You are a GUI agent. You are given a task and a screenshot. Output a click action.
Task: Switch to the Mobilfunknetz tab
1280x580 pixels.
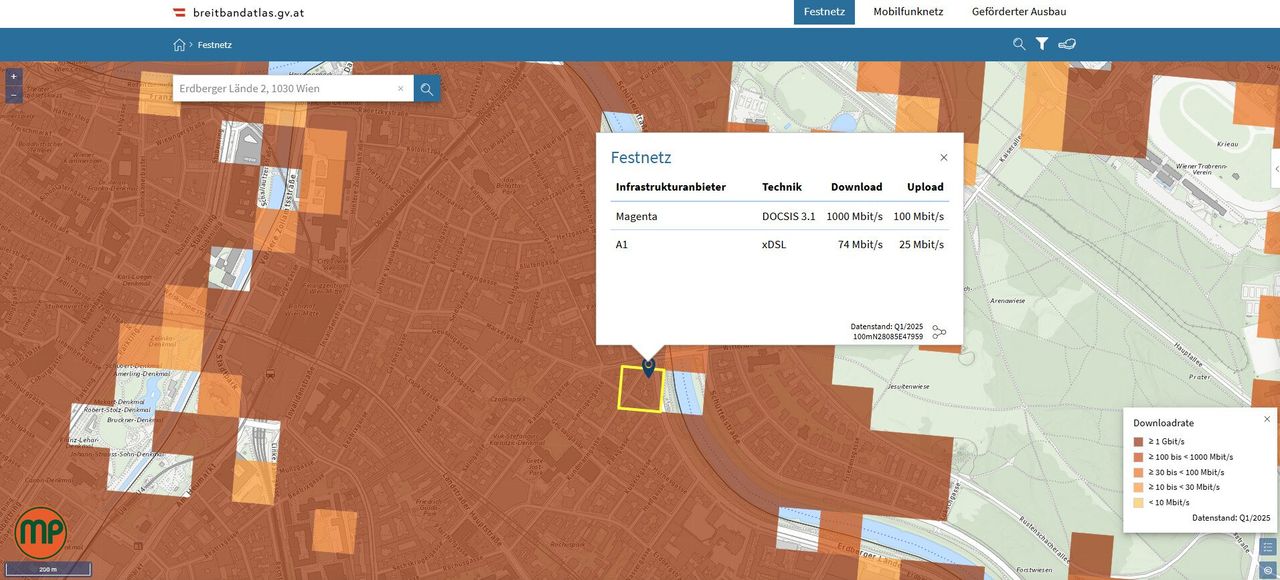tap(908, 12)
